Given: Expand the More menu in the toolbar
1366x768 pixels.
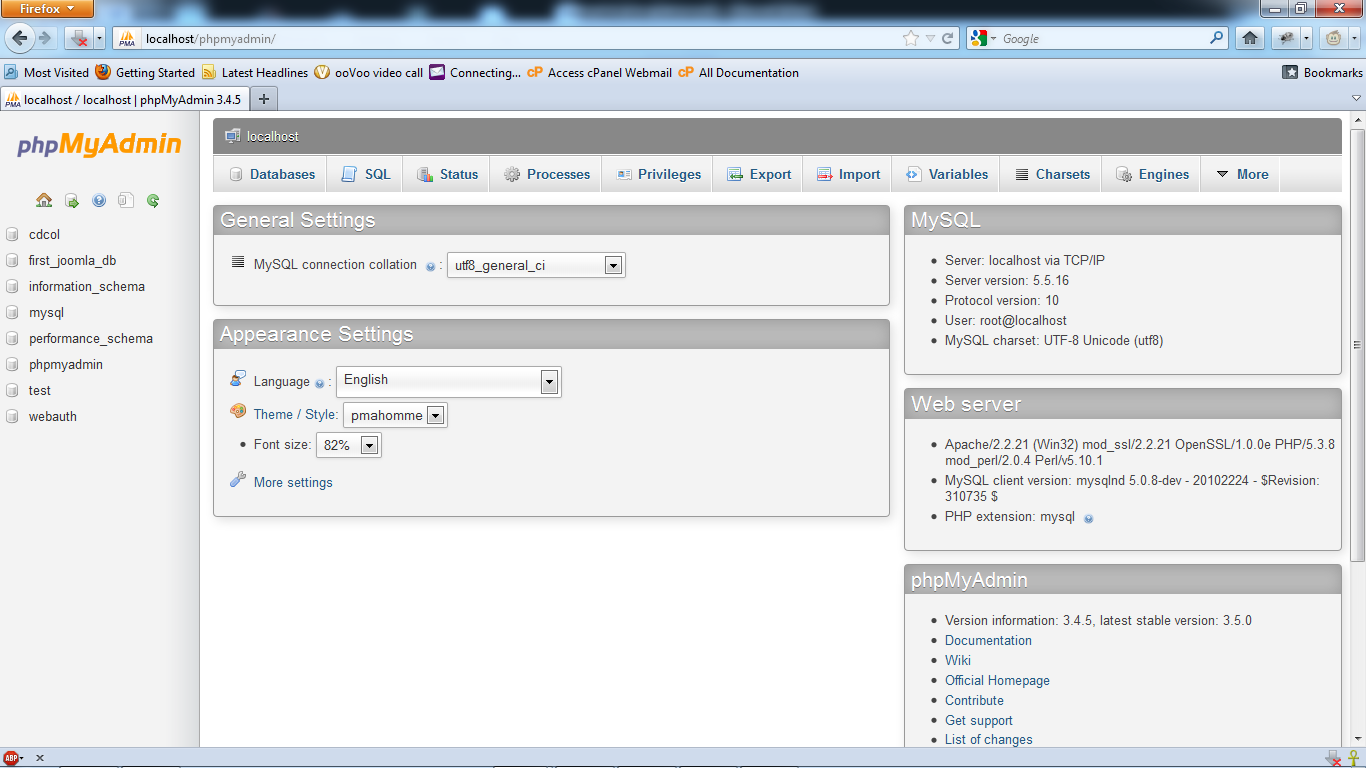Looking at the screenshot, I should tap(1240, 173).
